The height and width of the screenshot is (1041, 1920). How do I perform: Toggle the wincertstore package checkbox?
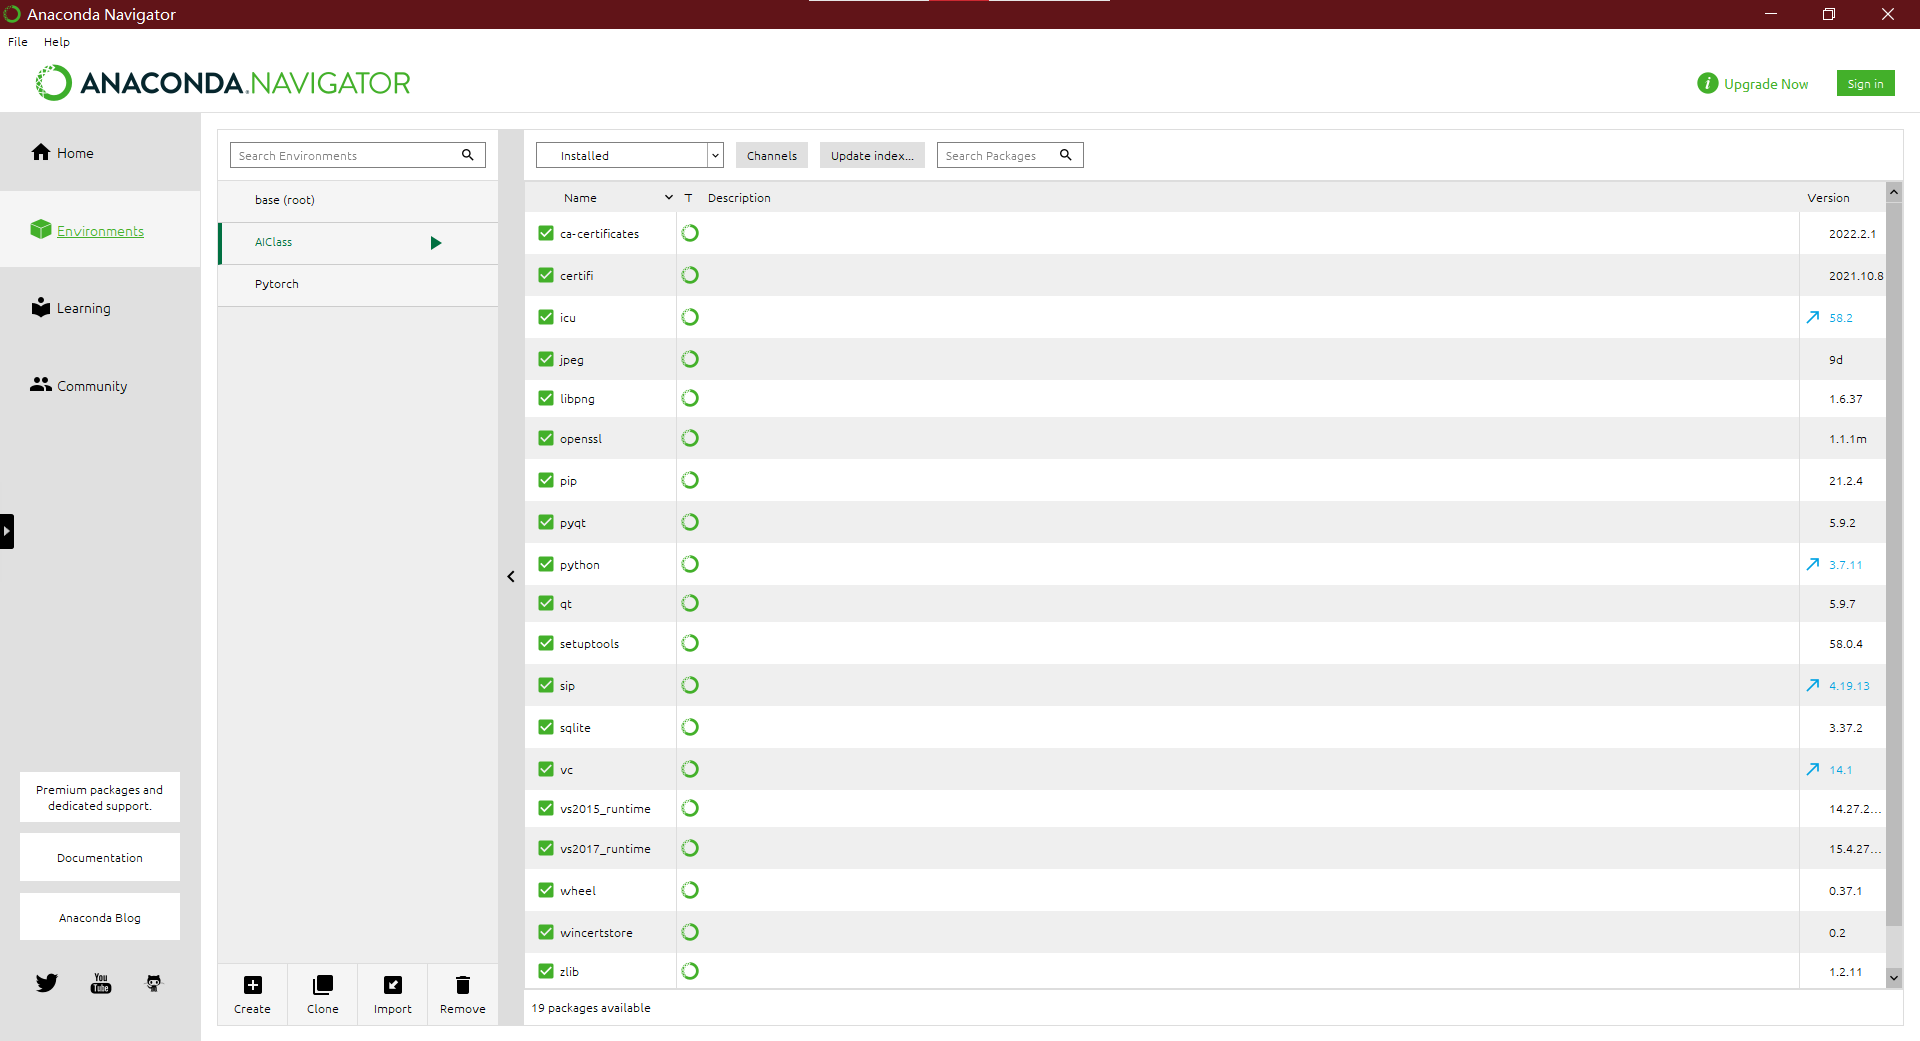point(546,932)
